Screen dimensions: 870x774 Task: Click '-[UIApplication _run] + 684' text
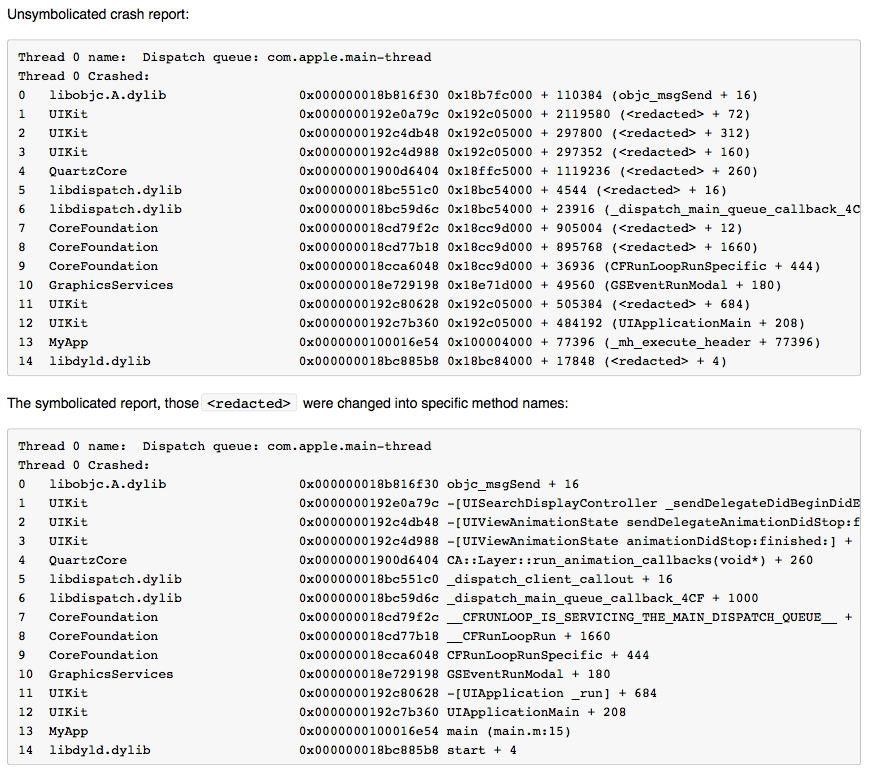552,693
